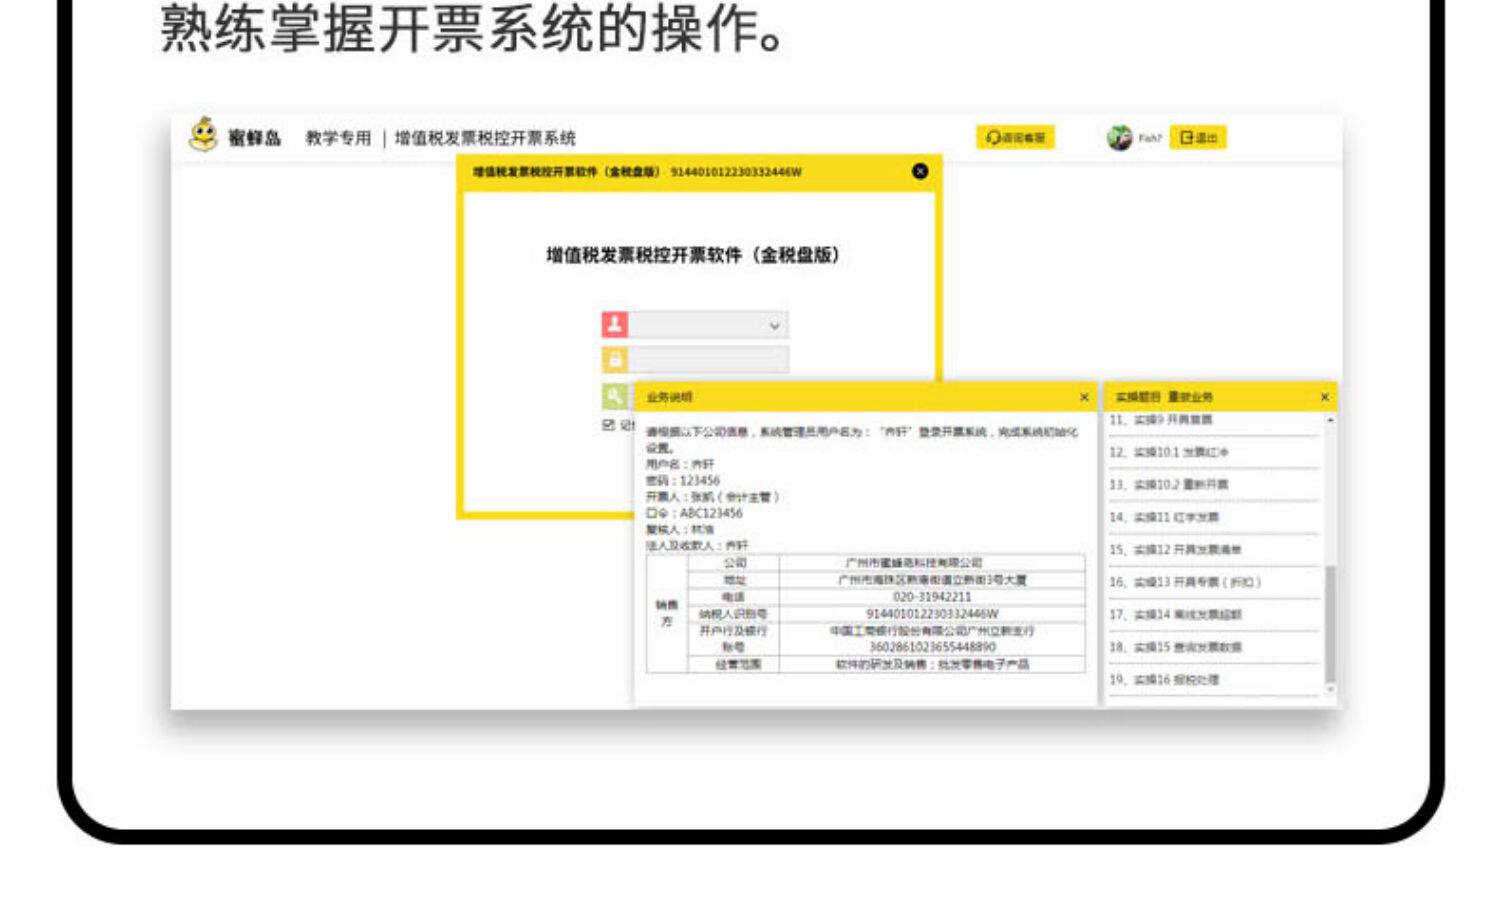Click the ABC123456 line in instructions

click(694, 513)
